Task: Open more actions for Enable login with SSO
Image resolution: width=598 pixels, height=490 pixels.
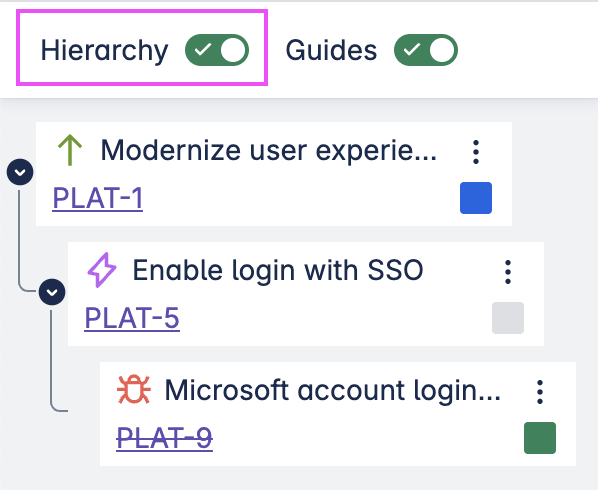Action: click(x=508, y=272)
